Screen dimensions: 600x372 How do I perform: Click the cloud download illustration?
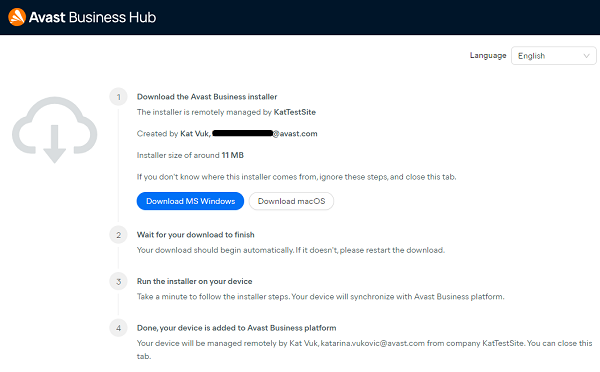(54, 130)
